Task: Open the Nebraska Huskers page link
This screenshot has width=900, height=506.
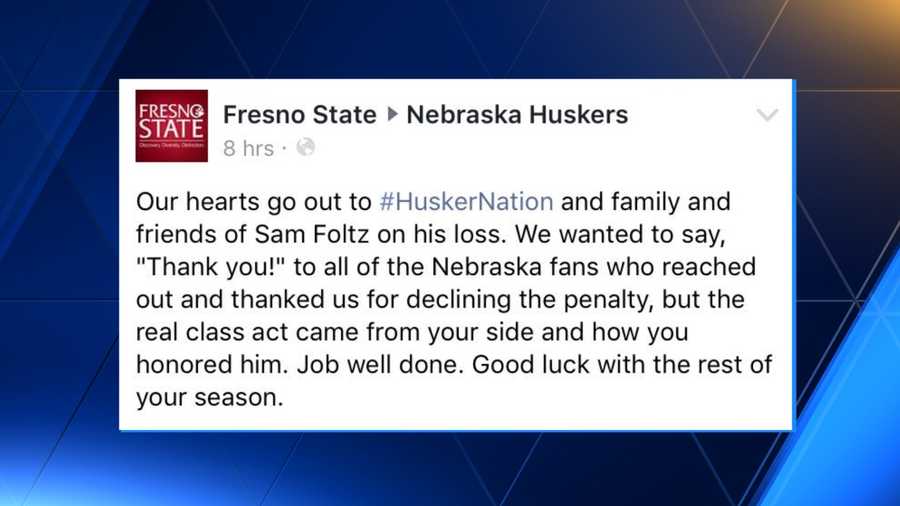Action: 517,115
